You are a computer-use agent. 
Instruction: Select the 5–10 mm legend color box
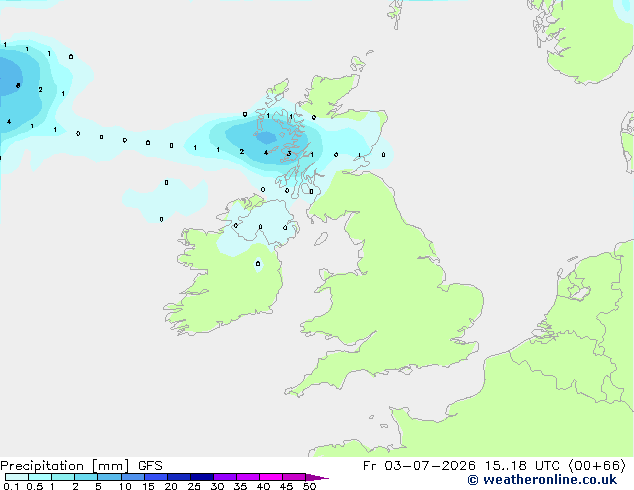pyautogui.click(x=109, y=477)
